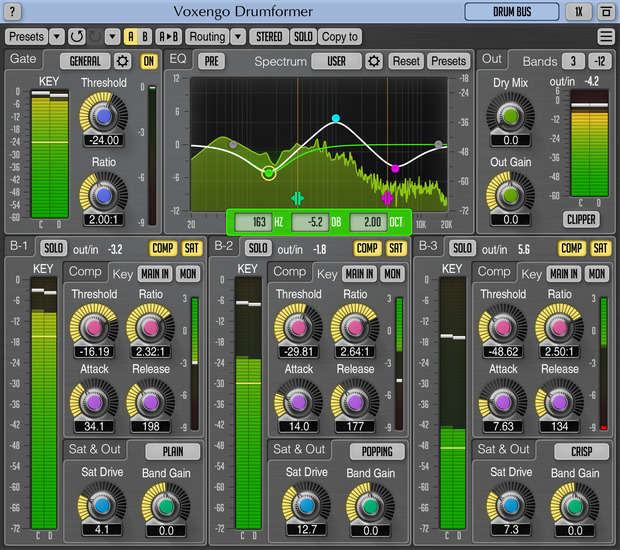Toggle B-2 COMP on/off
This screenshot has height=550, width=620.
click(367, 248)
